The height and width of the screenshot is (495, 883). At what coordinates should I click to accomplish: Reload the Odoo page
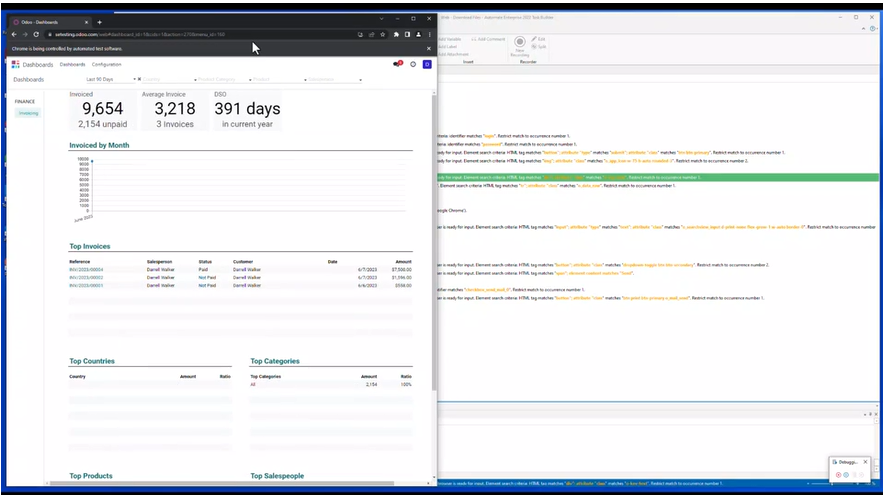(36, 34)
